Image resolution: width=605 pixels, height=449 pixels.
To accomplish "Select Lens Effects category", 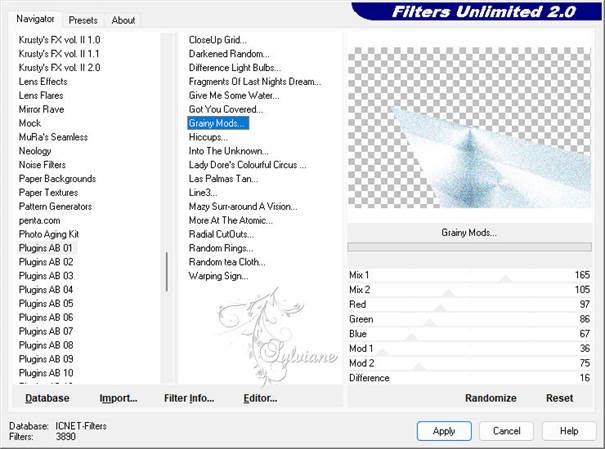I will click(x=43, y=81).
